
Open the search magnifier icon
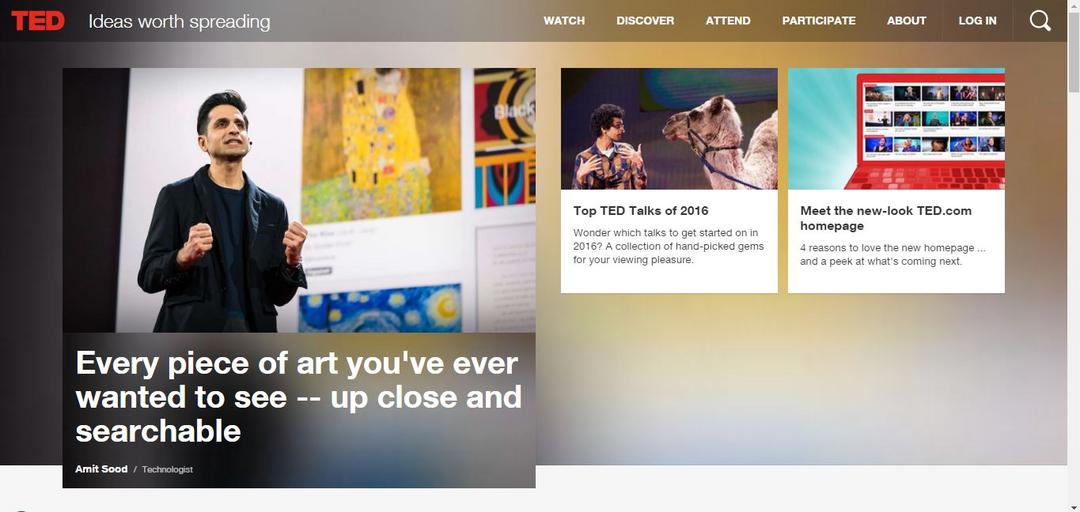tap(1040, 21)
